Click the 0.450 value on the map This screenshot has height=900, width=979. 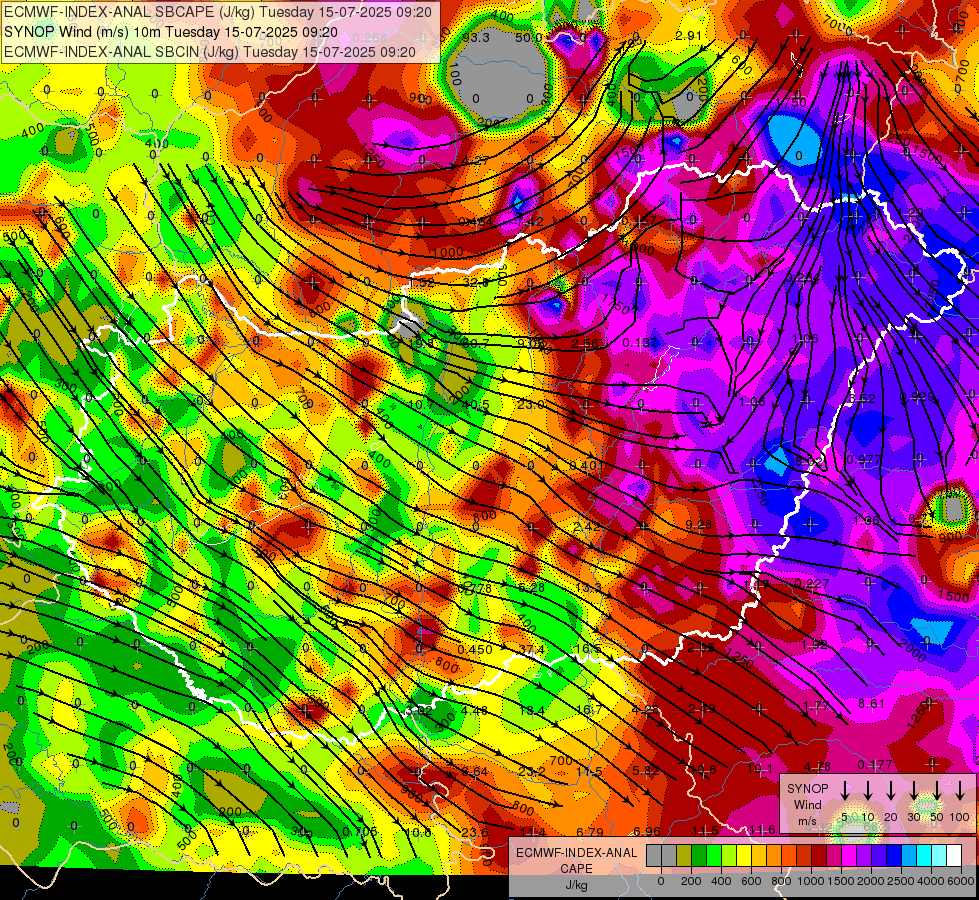(475, 650)
